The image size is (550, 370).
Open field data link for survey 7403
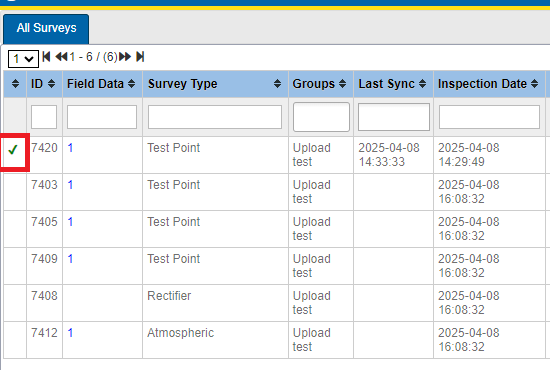(x=70, y=184)
